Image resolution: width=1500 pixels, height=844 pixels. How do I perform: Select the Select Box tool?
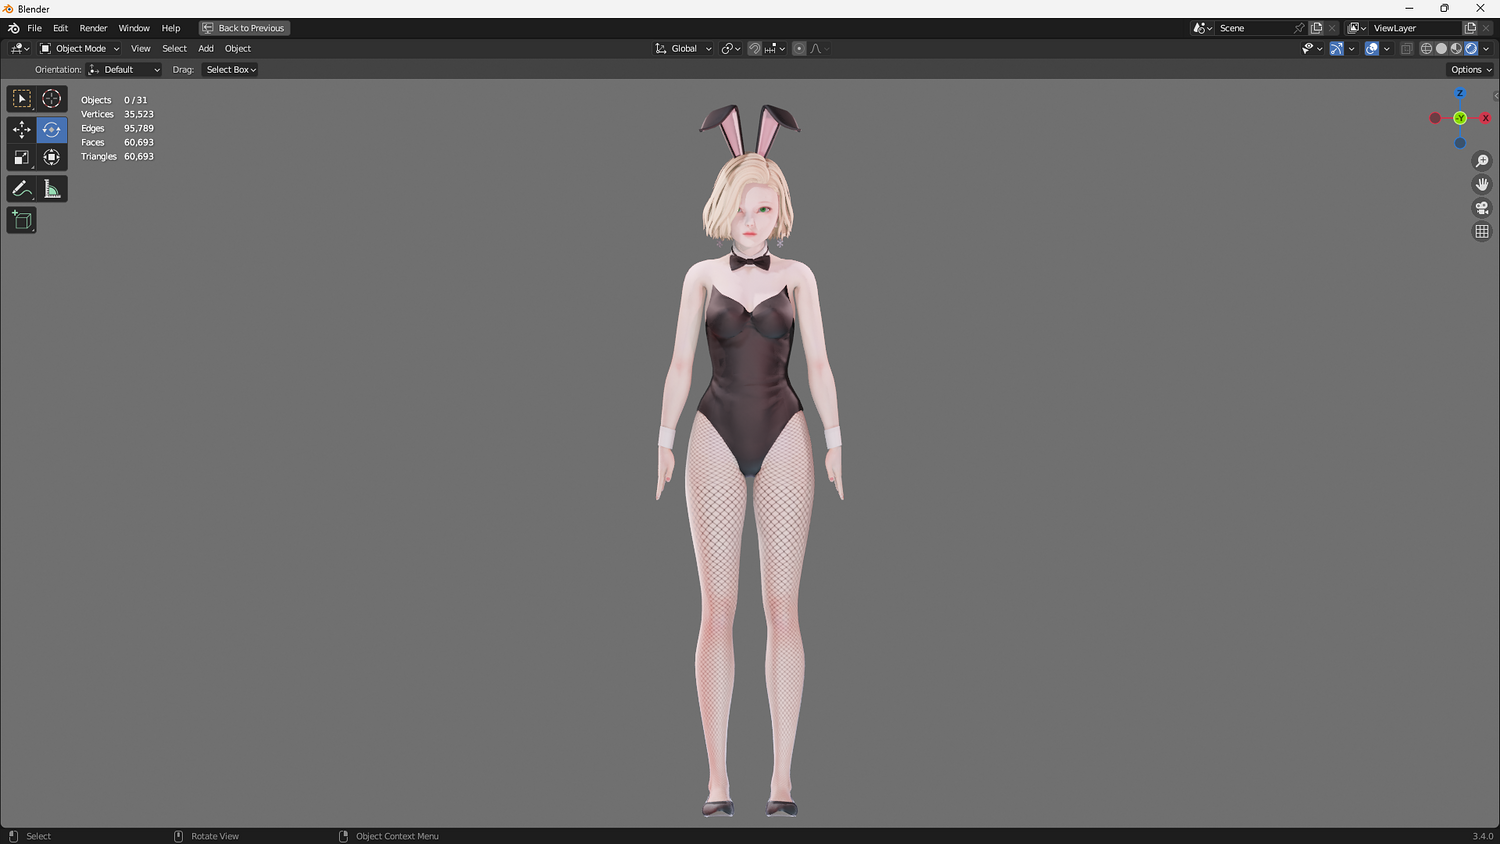(x=22, y=99)
